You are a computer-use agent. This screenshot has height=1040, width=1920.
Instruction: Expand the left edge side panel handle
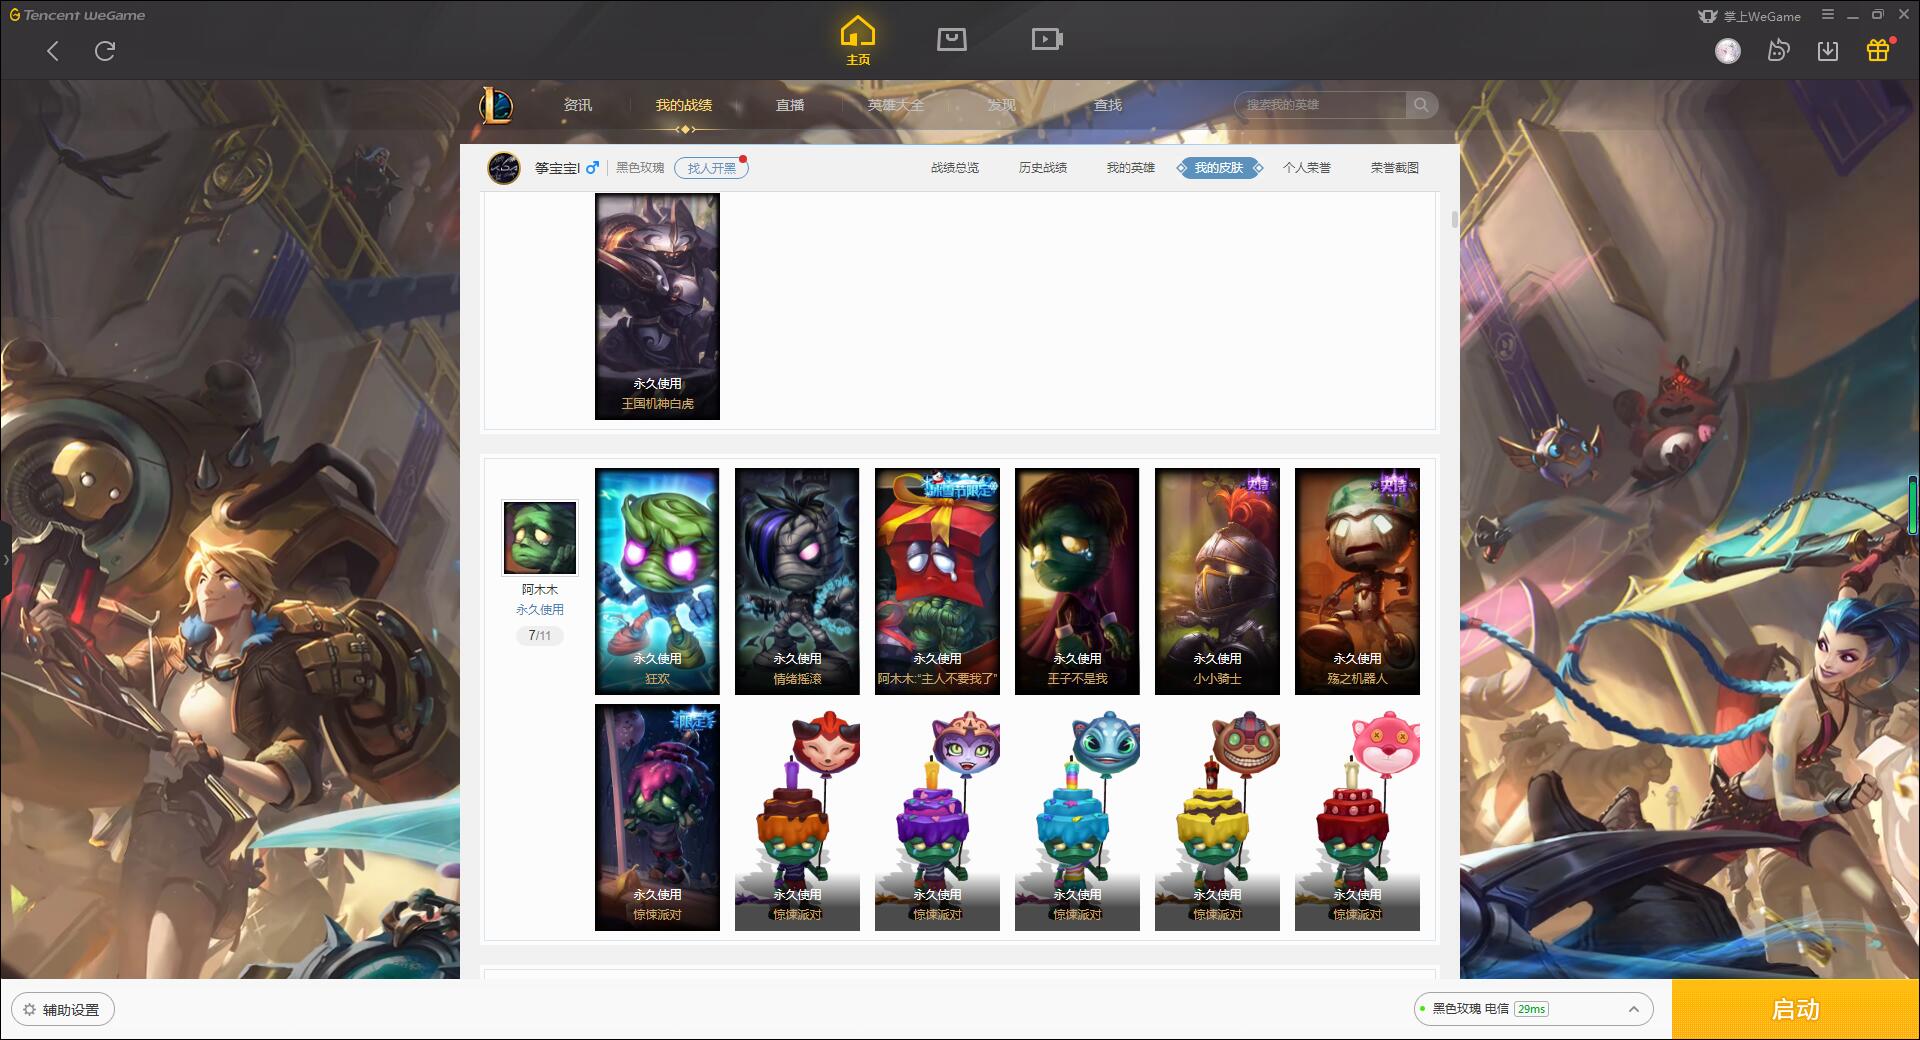click(x=5, y=560)
